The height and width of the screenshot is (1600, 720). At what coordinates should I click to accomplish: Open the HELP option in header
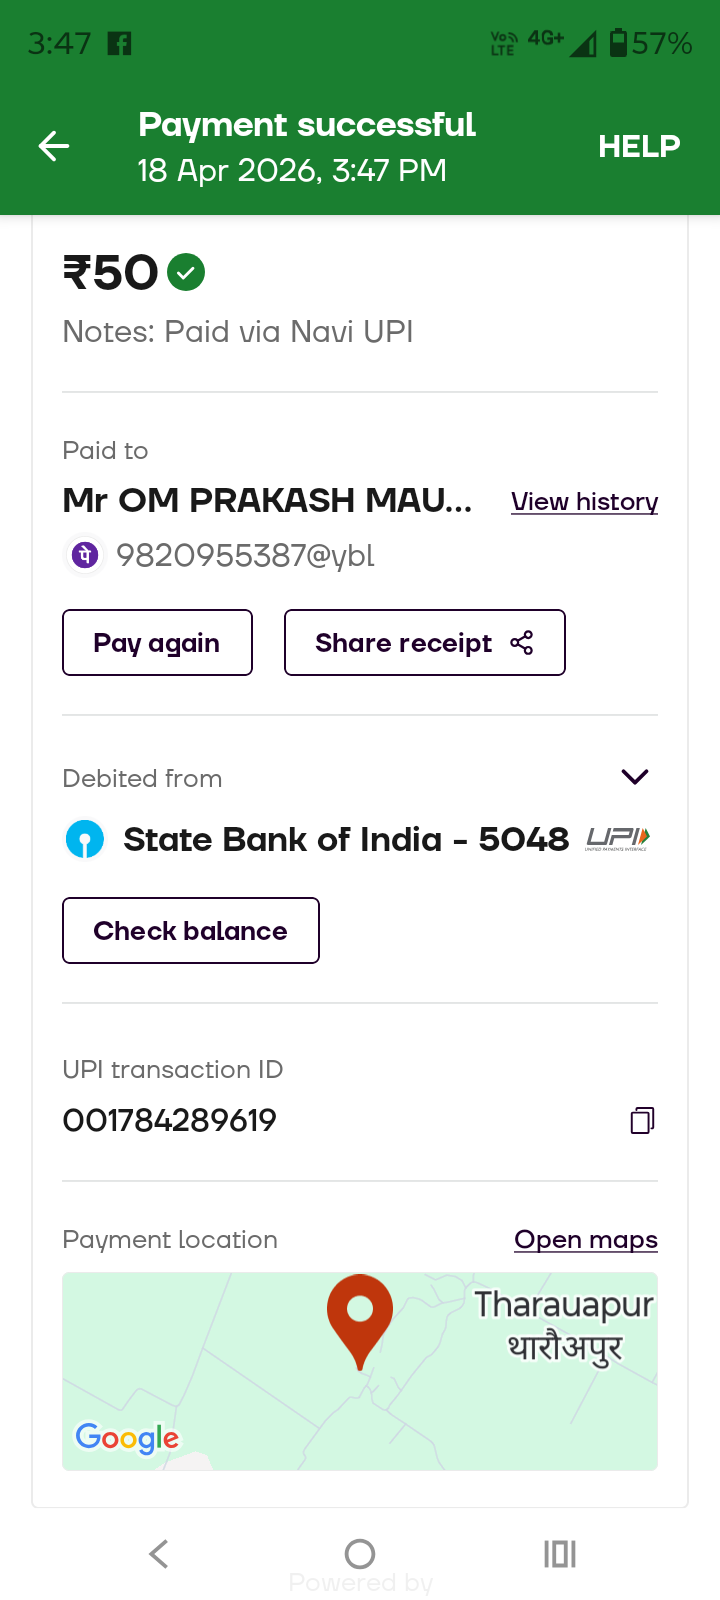coord(639,147)
